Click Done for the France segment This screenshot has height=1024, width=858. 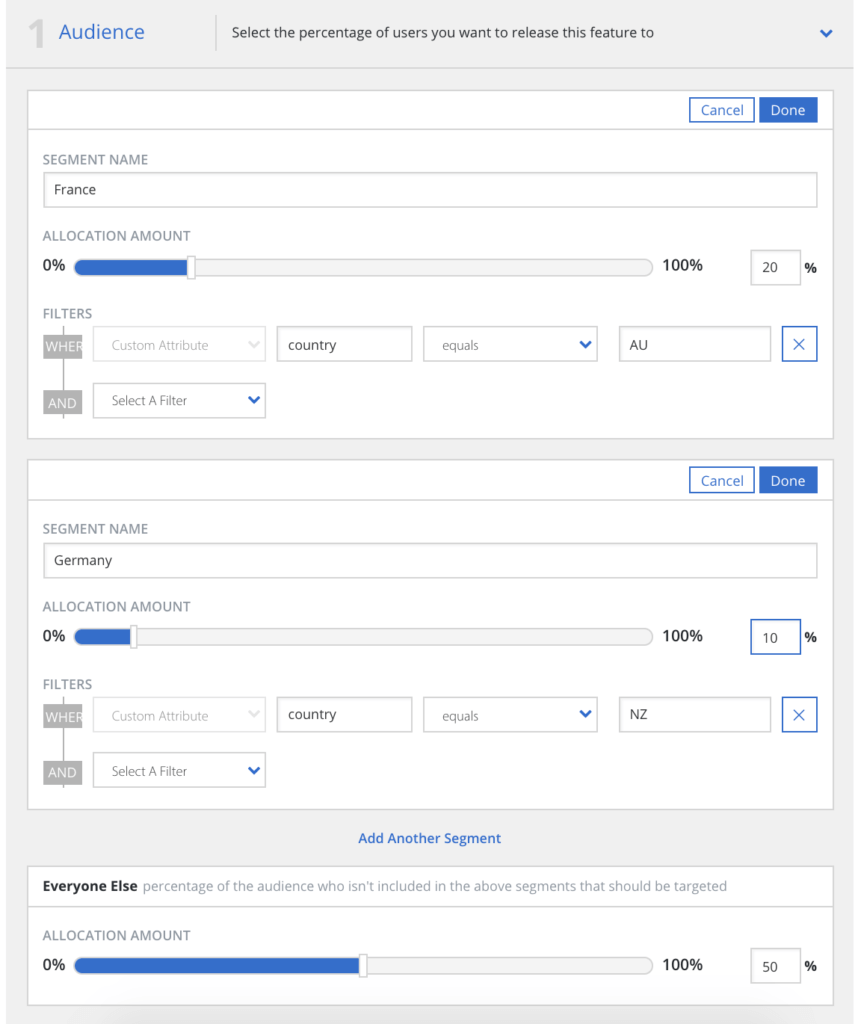coord(788,110)
